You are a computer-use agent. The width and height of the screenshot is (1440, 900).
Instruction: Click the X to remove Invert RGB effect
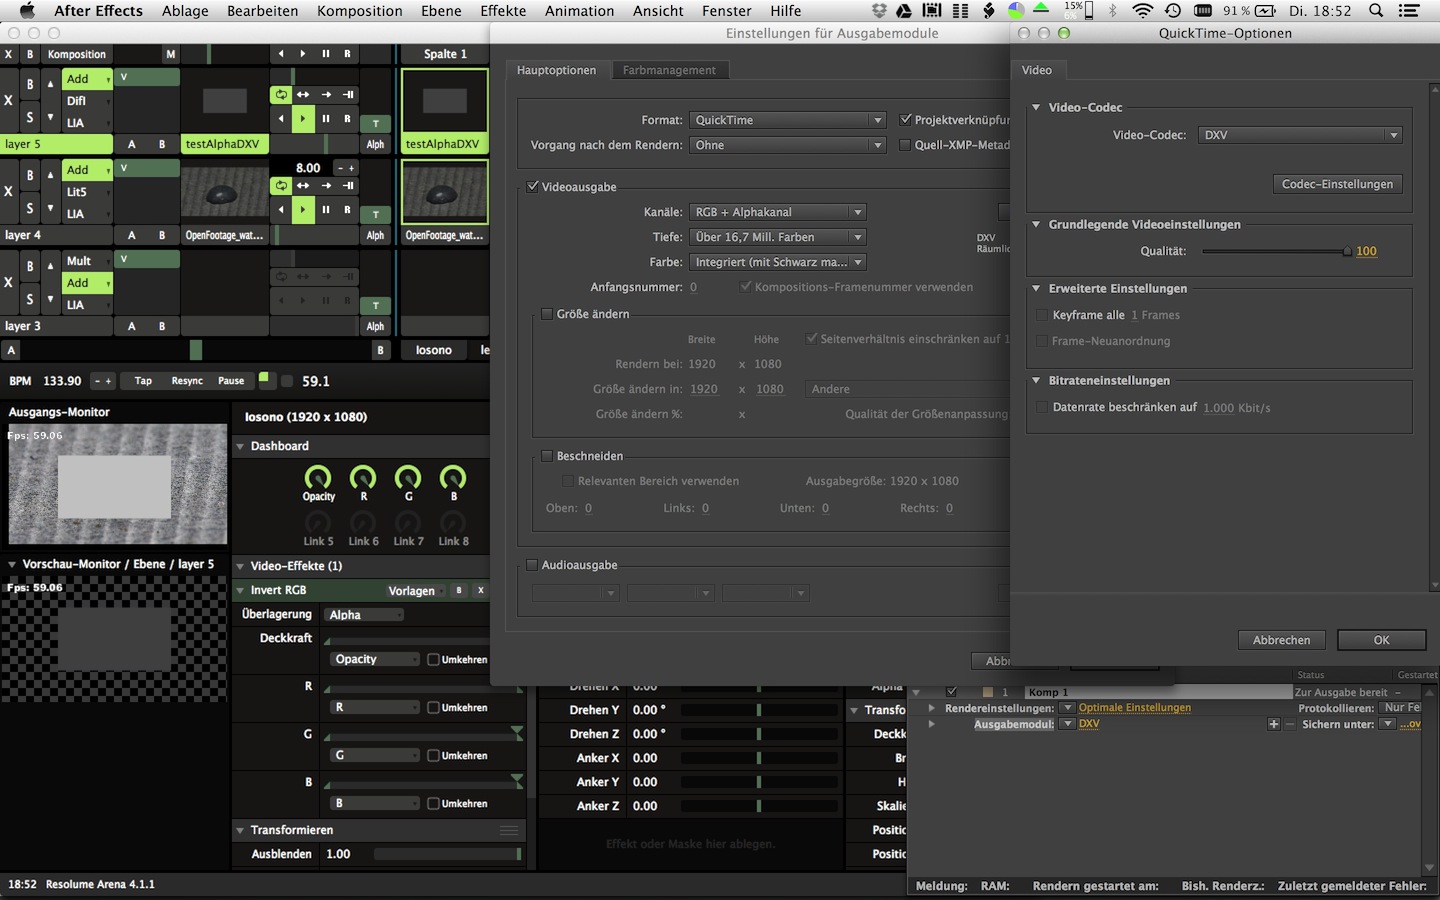(x=480, y=590)
